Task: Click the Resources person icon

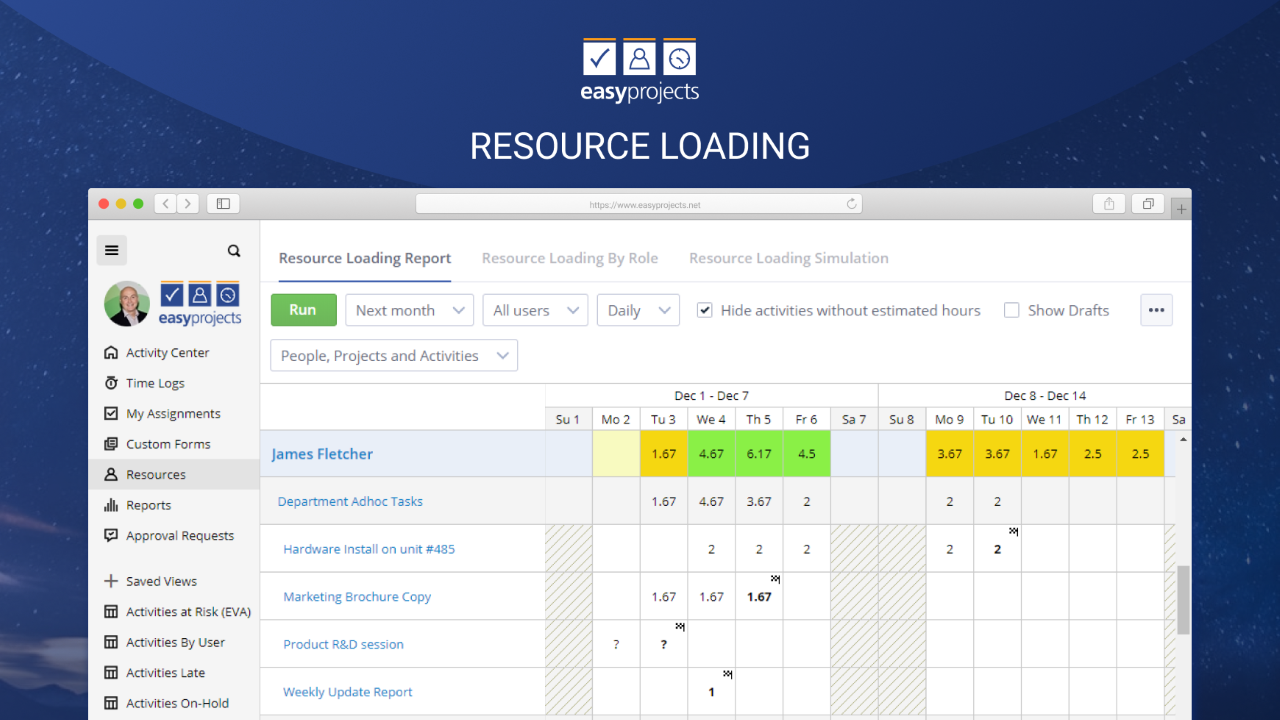Action: [111, 475]
